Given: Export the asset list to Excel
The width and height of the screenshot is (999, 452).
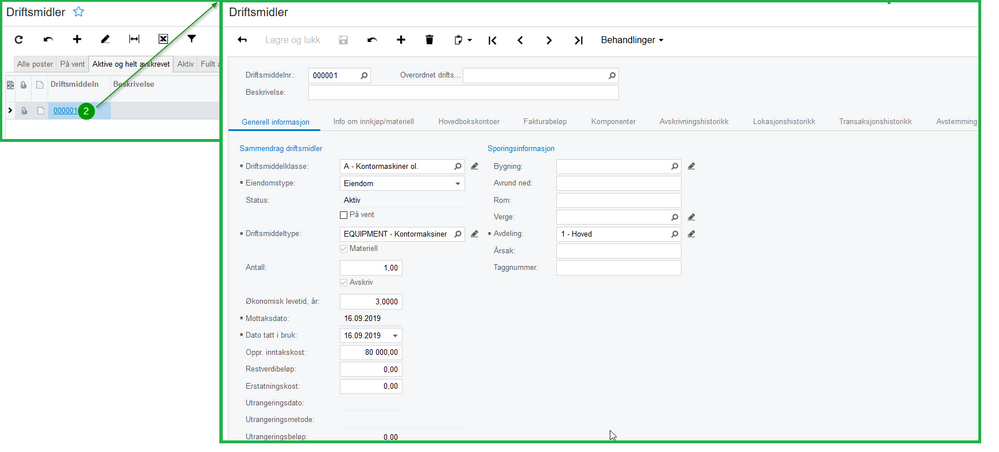Looking at the screenshot, I should coord(162,40).
